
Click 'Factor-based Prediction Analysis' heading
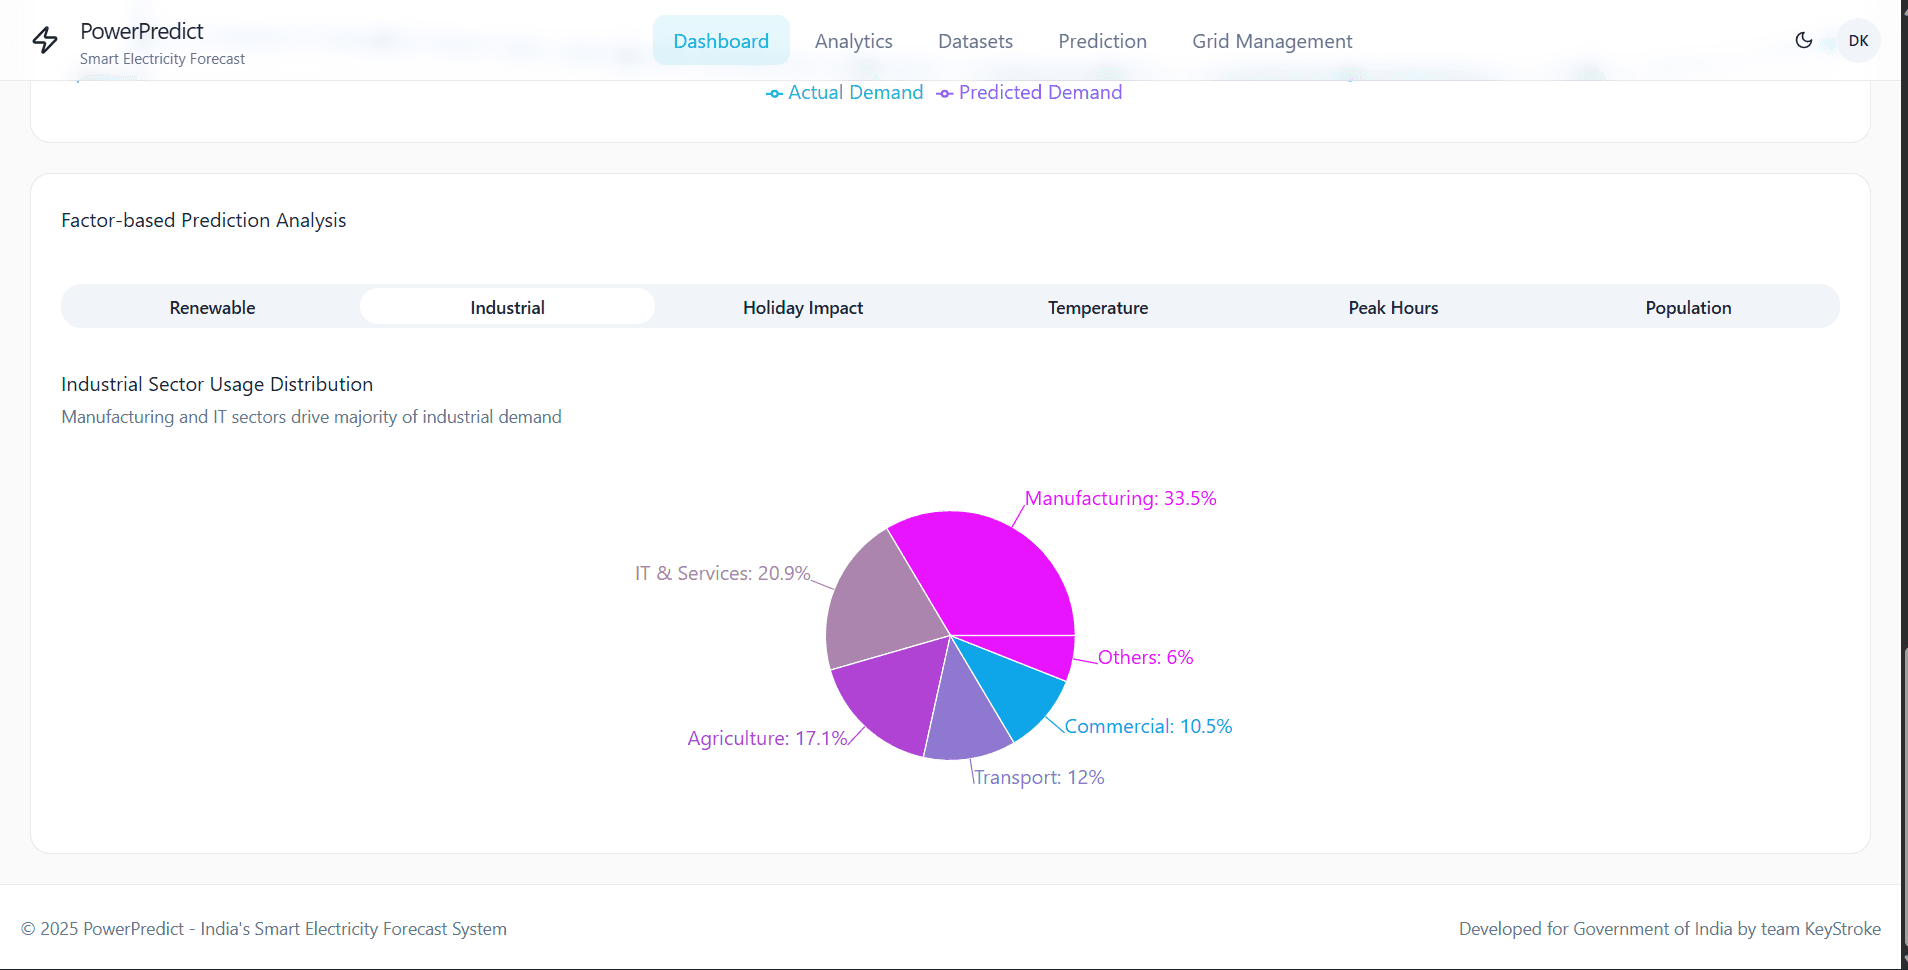point(203,220)
